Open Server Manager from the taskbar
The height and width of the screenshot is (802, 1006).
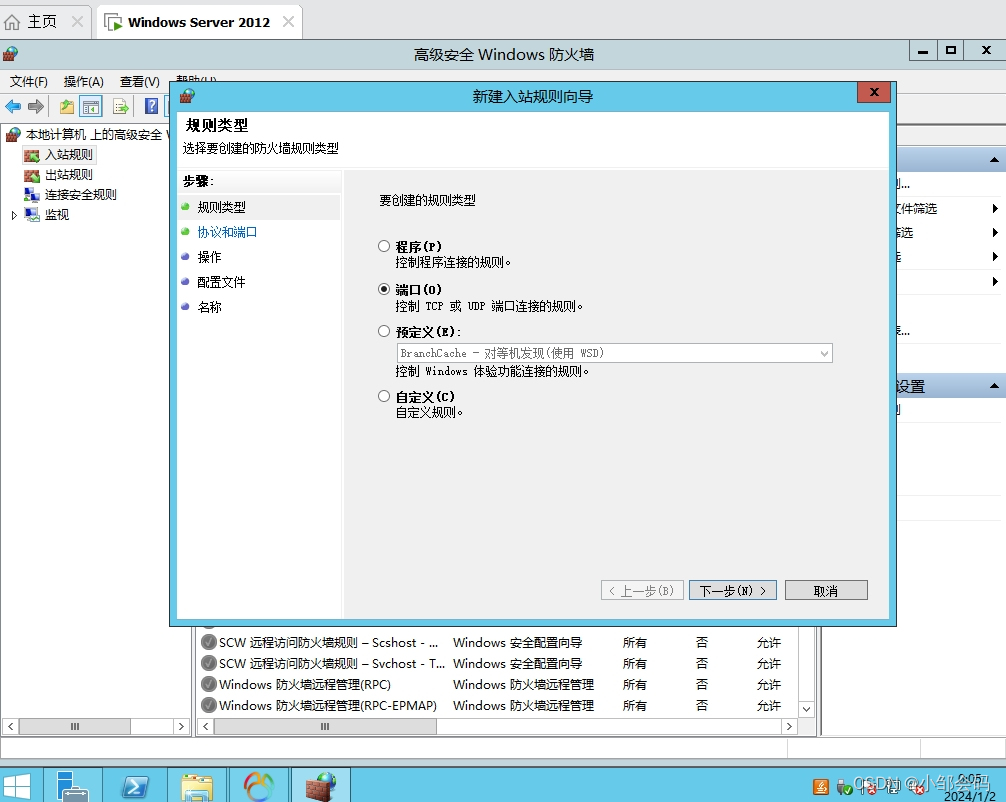(72, 785)
